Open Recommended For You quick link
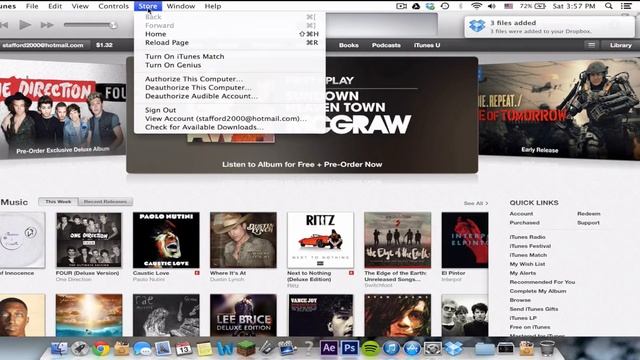 click(x=542, y=282)
